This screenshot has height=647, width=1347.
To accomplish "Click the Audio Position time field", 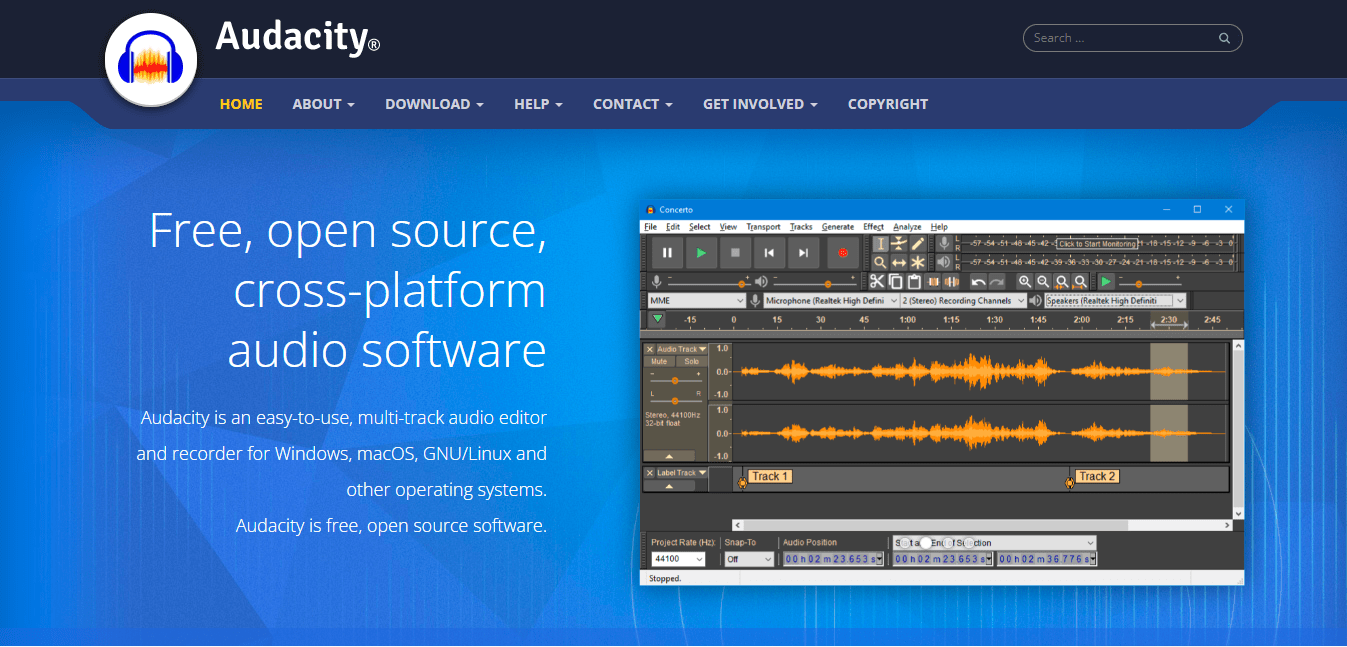I will (x=833, y=558).
